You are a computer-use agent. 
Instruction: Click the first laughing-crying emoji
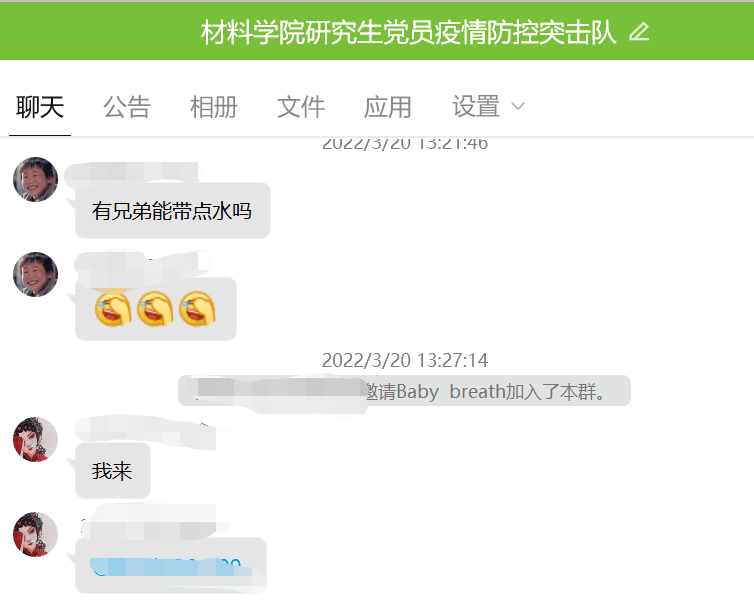click(113, 309)
